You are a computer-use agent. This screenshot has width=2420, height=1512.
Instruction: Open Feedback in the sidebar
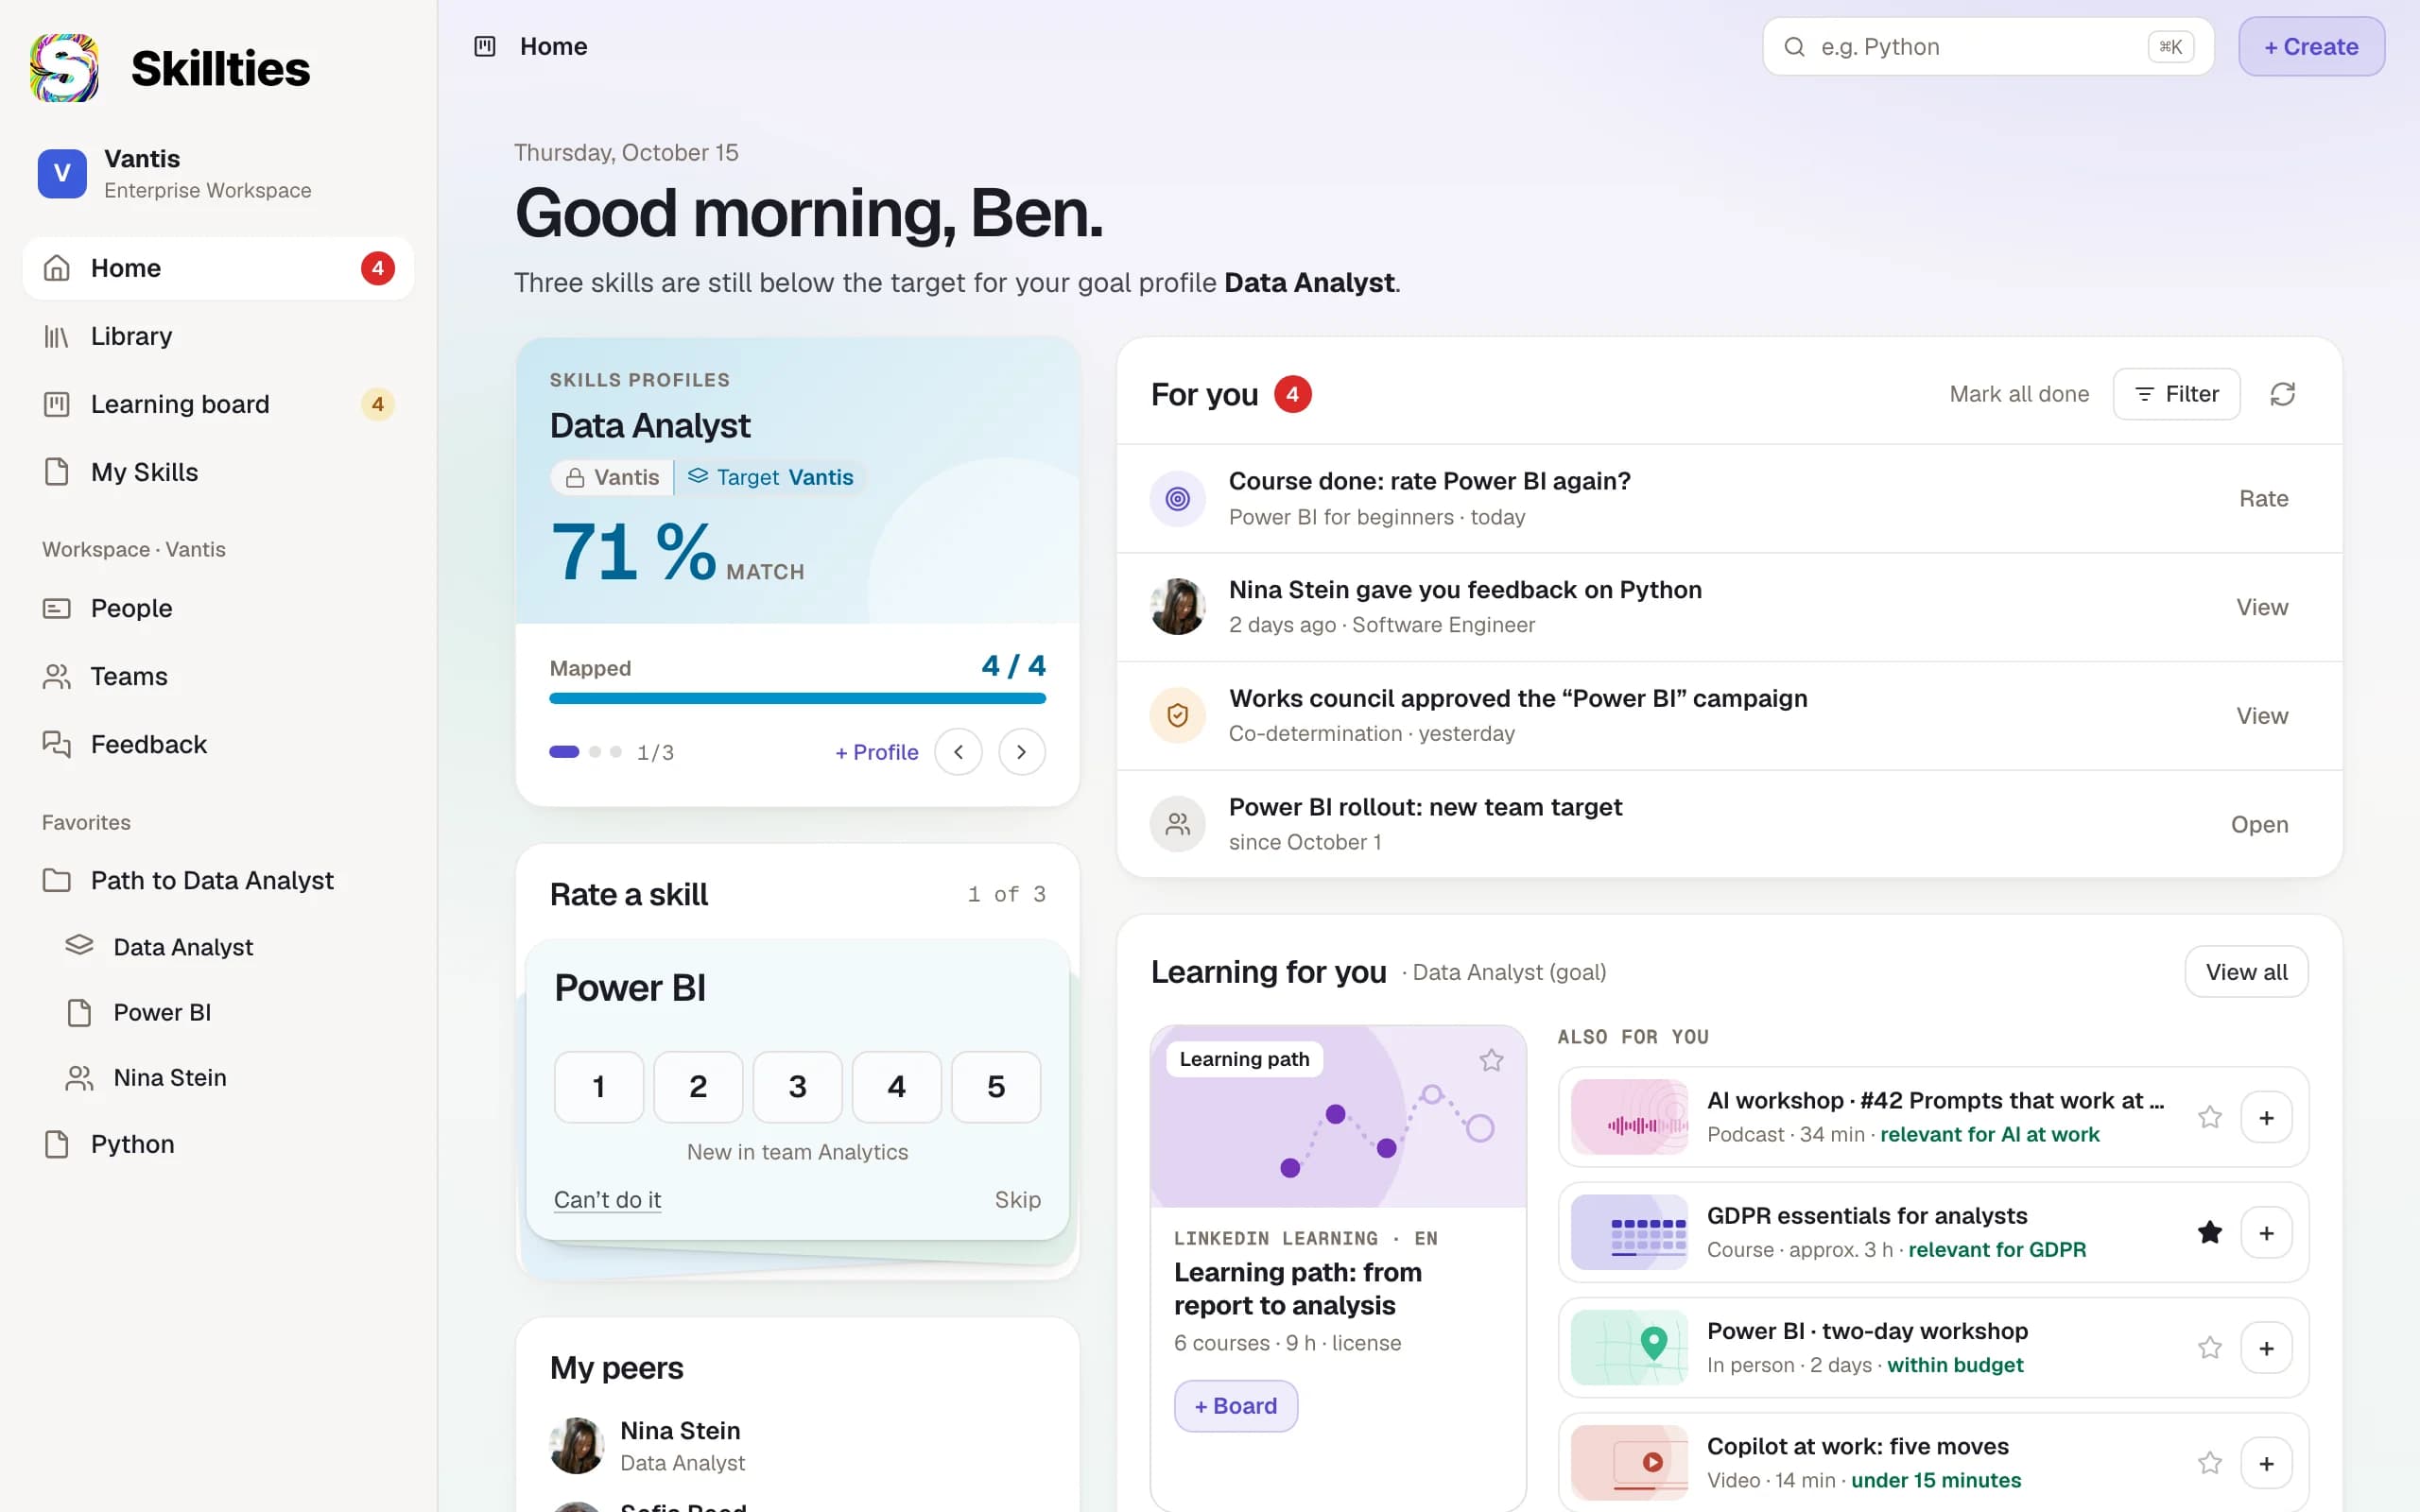click(x=218, y=744)
